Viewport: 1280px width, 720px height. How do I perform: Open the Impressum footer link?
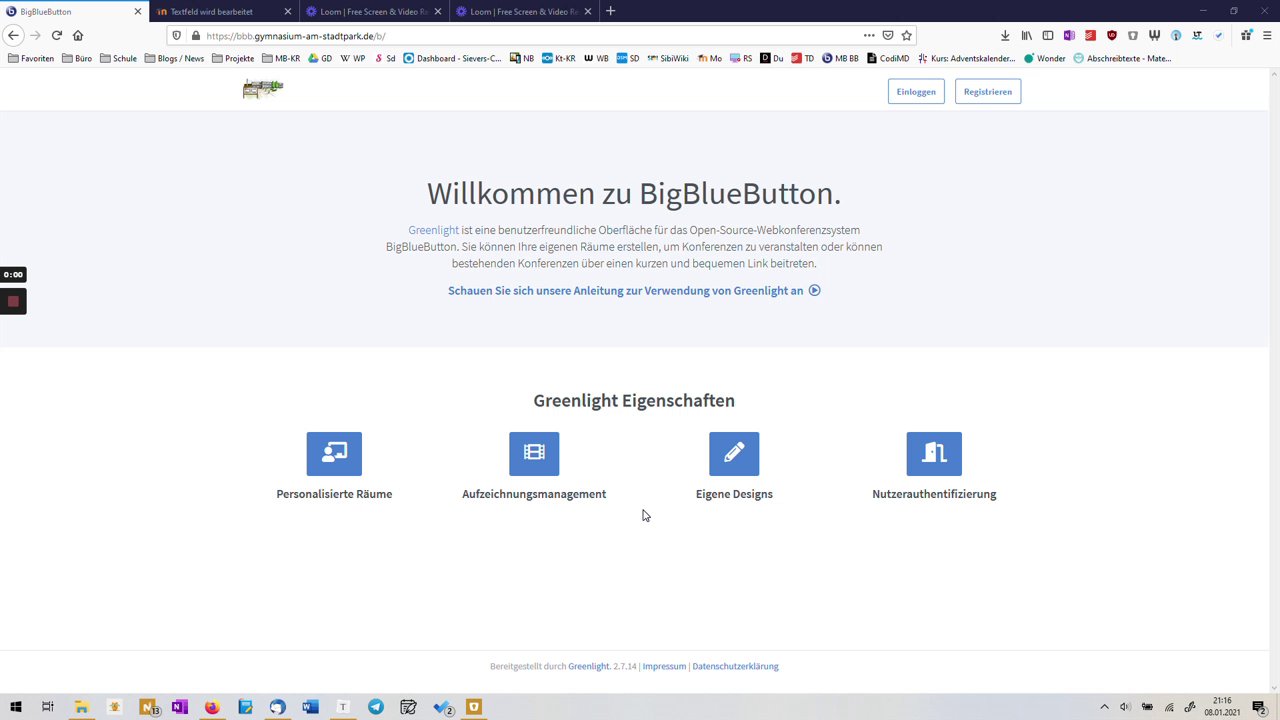[x=664, y=666]
